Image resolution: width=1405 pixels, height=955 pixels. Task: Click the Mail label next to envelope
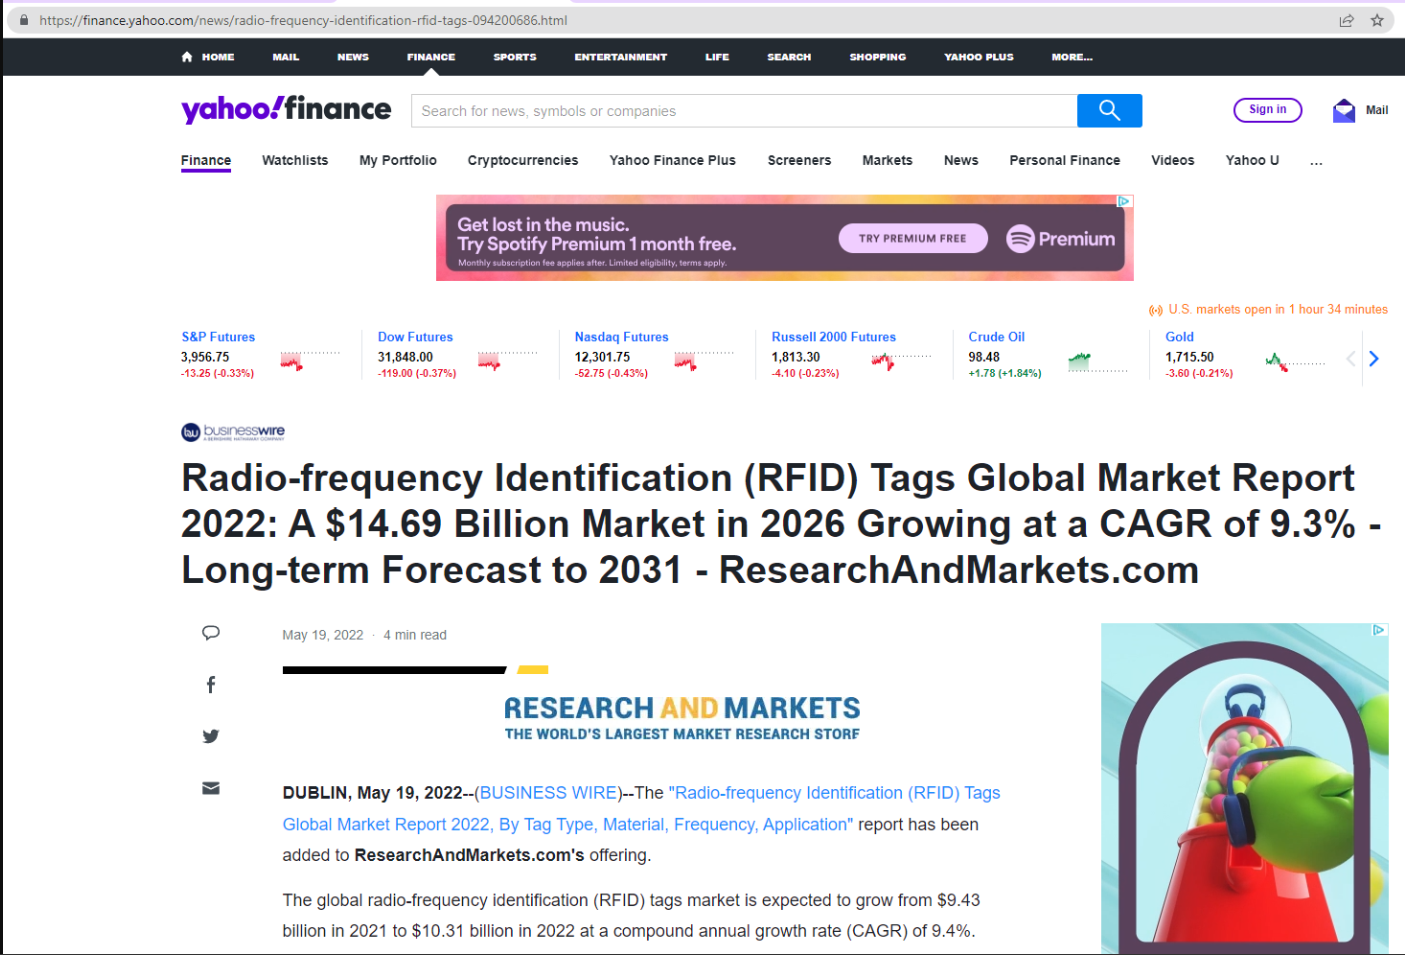coord(1377,110)
